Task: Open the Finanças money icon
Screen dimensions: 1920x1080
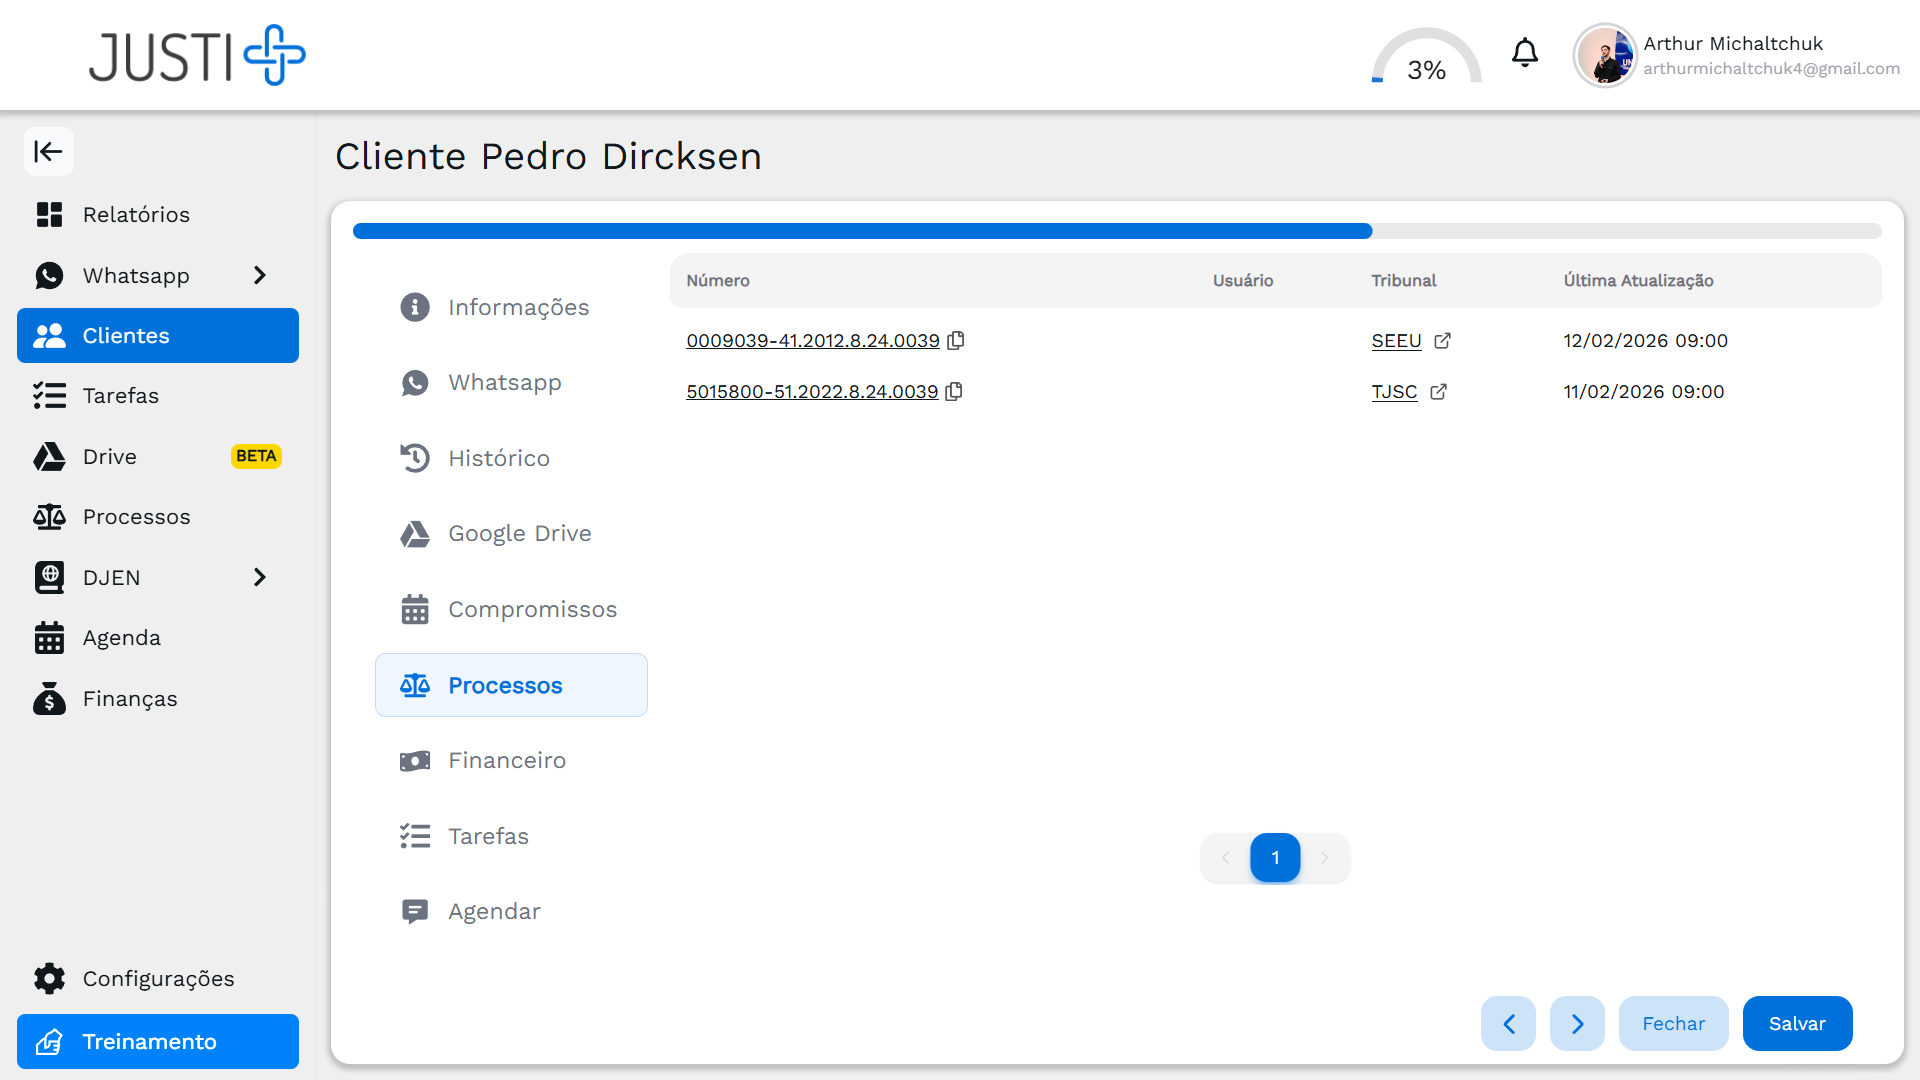Action: (49, 698)
